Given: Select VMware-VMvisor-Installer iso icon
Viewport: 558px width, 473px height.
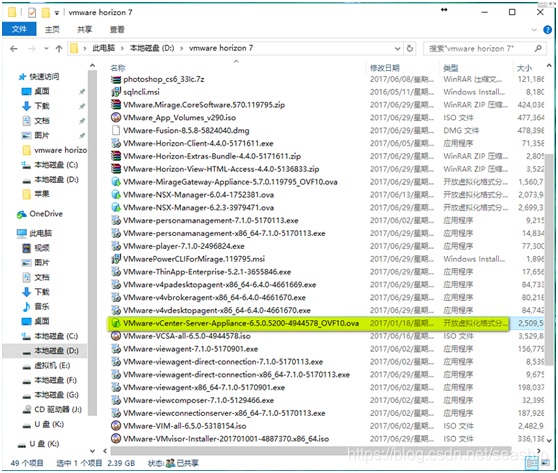Looking at the screenshot, I should click(x=116, y=439).
